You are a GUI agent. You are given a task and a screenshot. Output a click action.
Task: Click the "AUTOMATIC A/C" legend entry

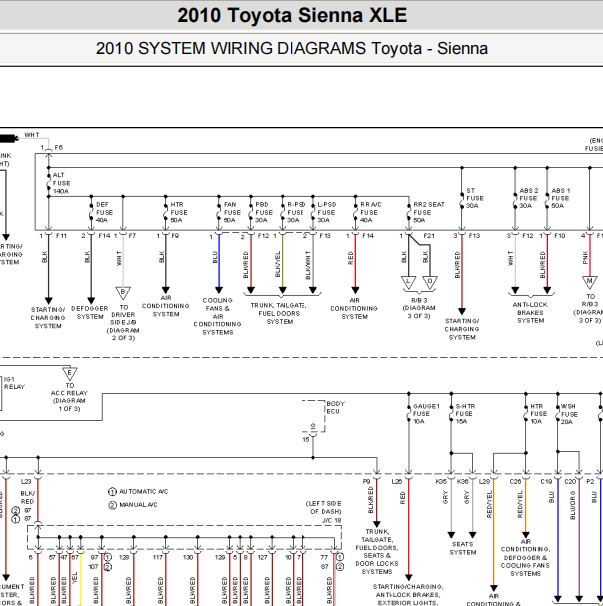pos(138,492)
